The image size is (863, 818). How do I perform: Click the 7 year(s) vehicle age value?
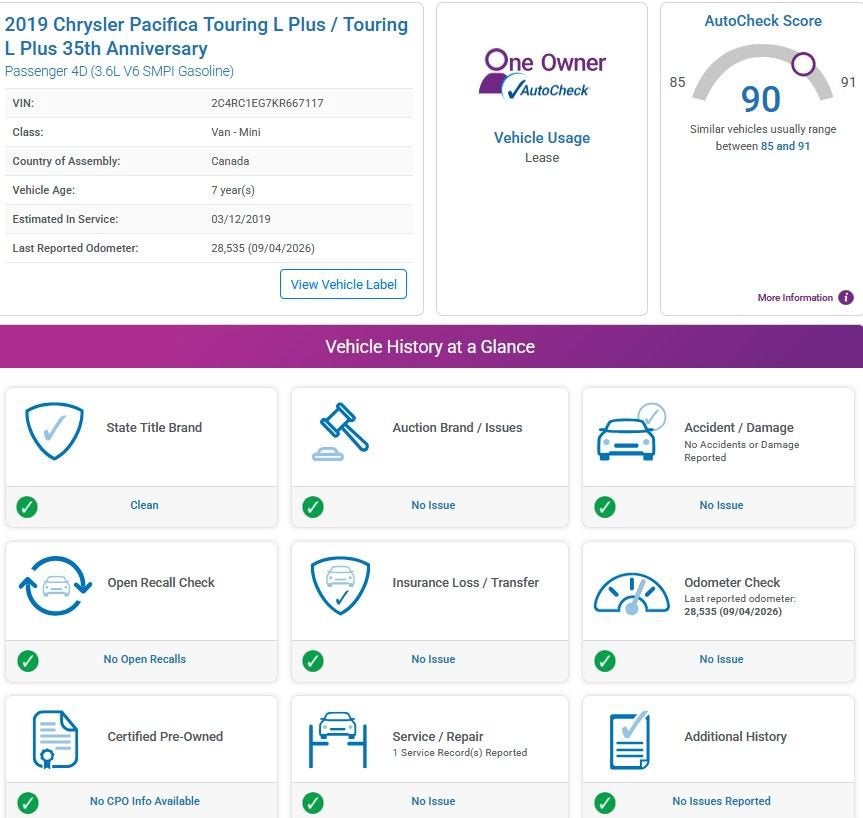pyautogui.click(x=233, y=190)
